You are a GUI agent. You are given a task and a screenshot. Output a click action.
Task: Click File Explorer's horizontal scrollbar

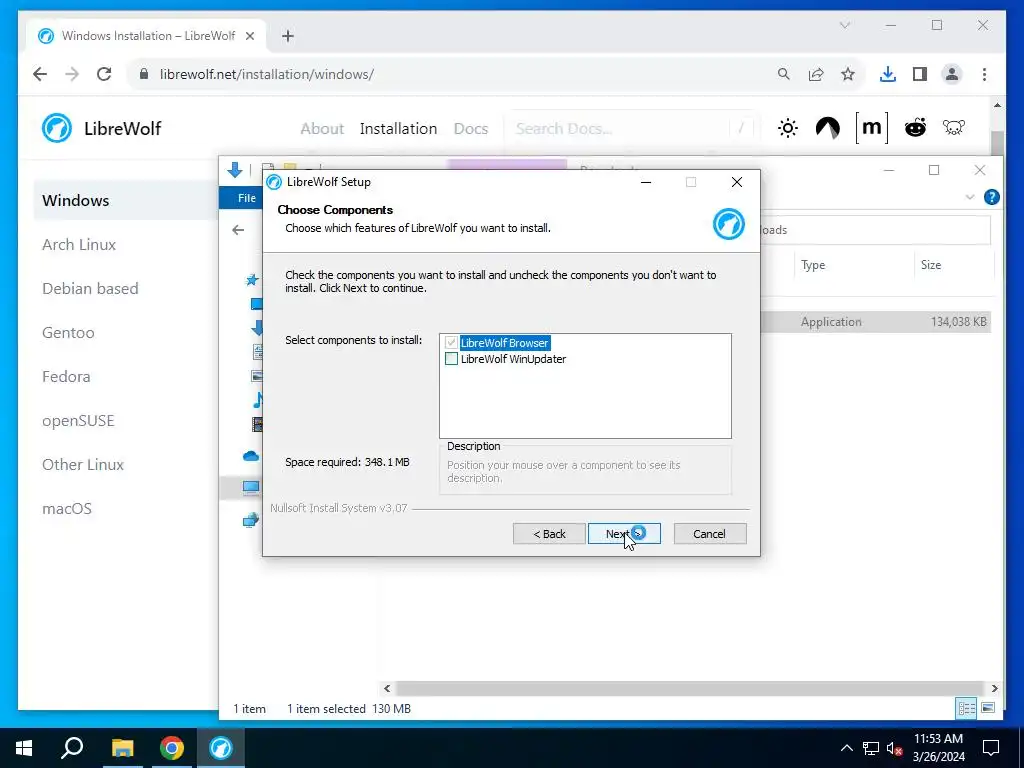[689, 688]
